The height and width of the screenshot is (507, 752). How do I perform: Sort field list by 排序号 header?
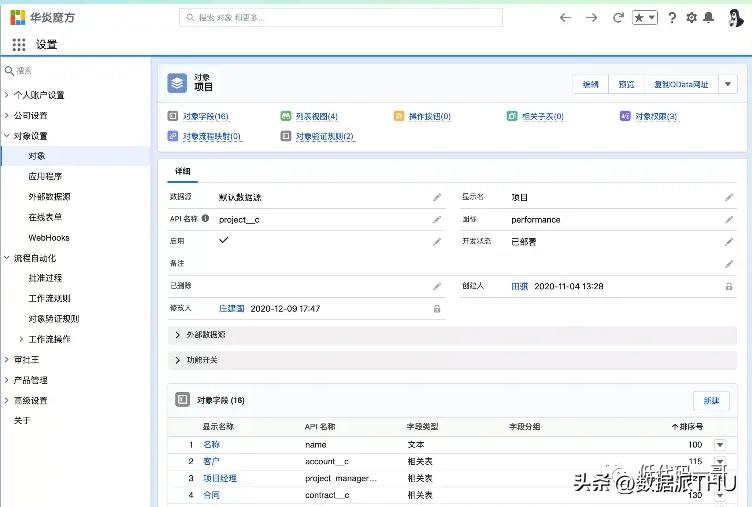687,426
